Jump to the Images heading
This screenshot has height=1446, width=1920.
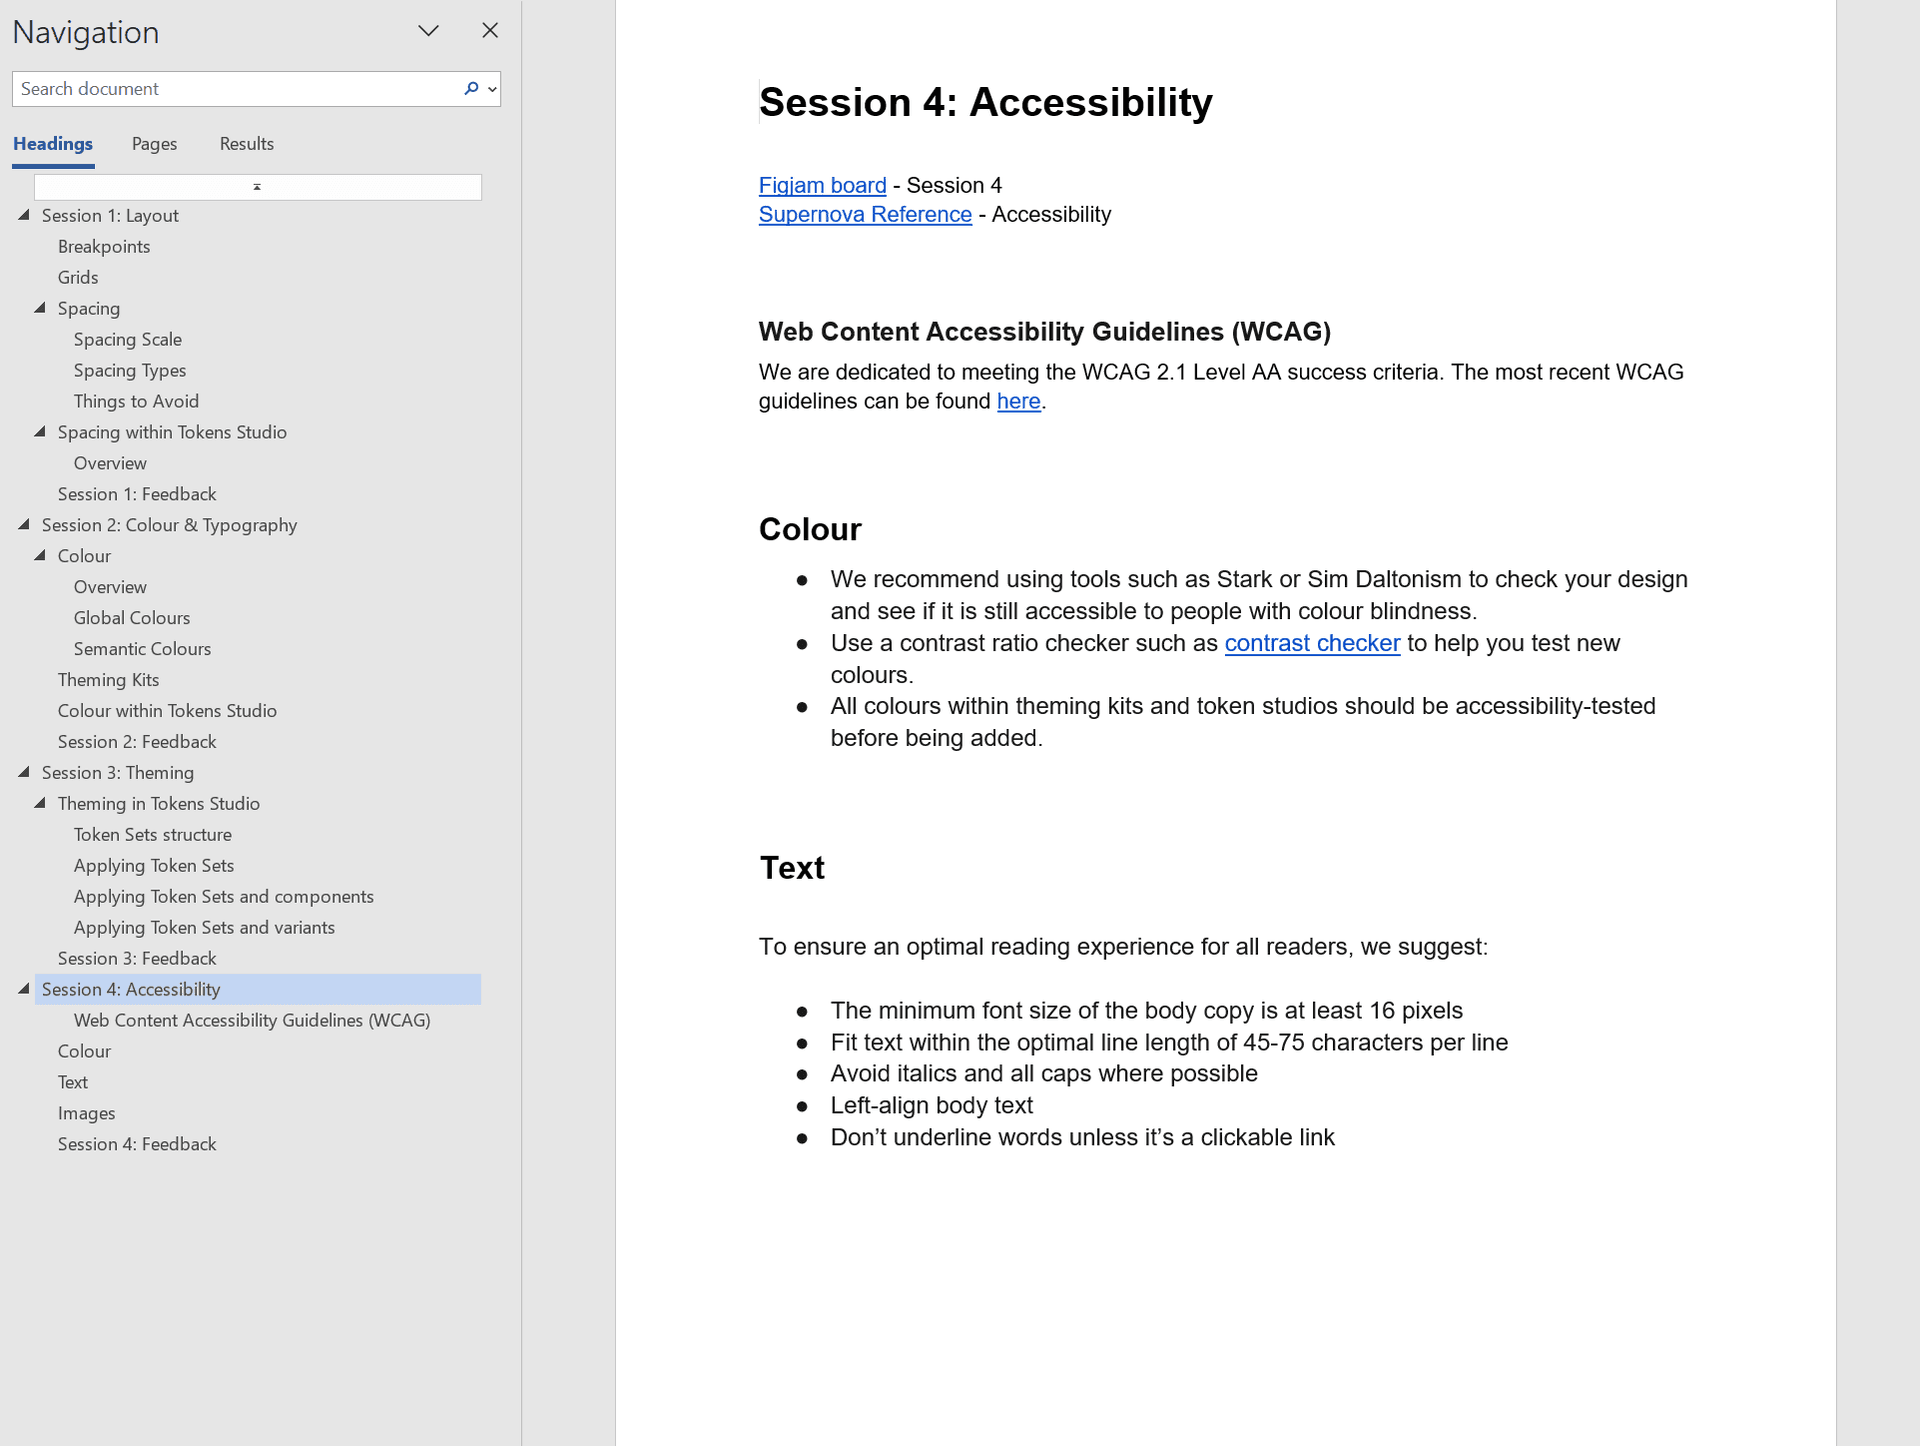[86, 1113]
